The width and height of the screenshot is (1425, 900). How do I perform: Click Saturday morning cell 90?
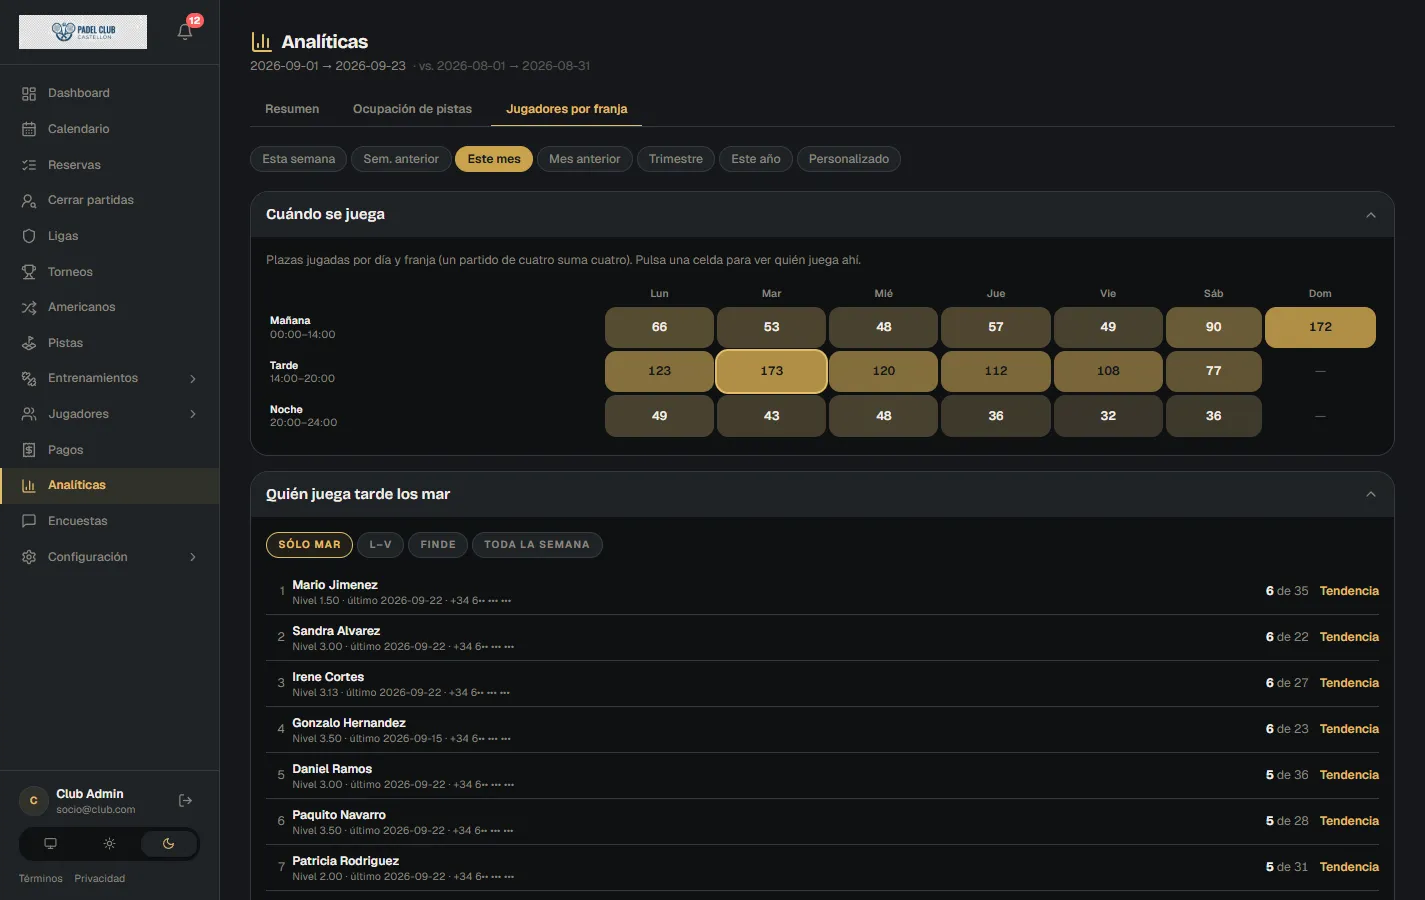(x=1213, y=327)
